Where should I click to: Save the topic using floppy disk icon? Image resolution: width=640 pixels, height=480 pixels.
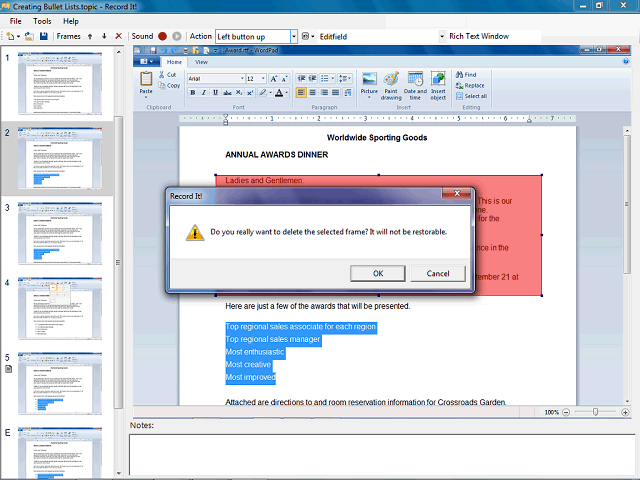coord(44,36)
